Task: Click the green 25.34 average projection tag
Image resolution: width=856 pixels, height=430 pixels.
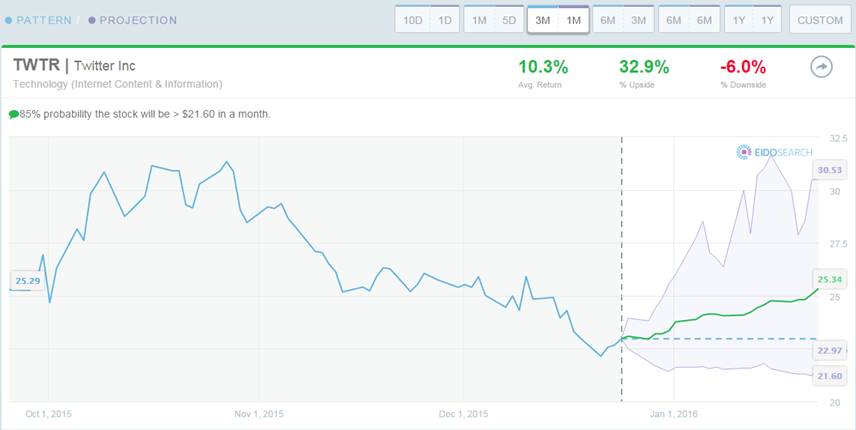Action: [x=829, y=279]
